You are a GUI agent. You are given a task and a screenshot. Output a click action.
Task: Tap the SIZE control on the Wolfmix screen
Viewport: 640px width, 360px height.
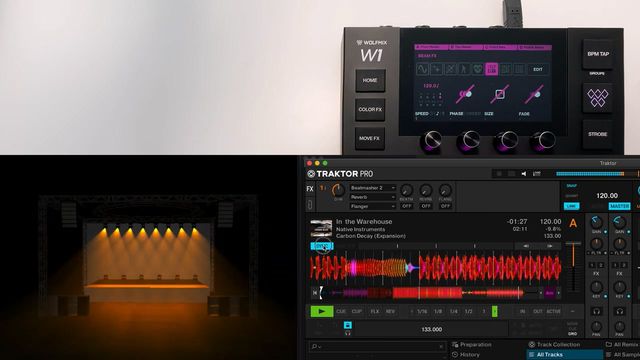click(x=500, y=94)
